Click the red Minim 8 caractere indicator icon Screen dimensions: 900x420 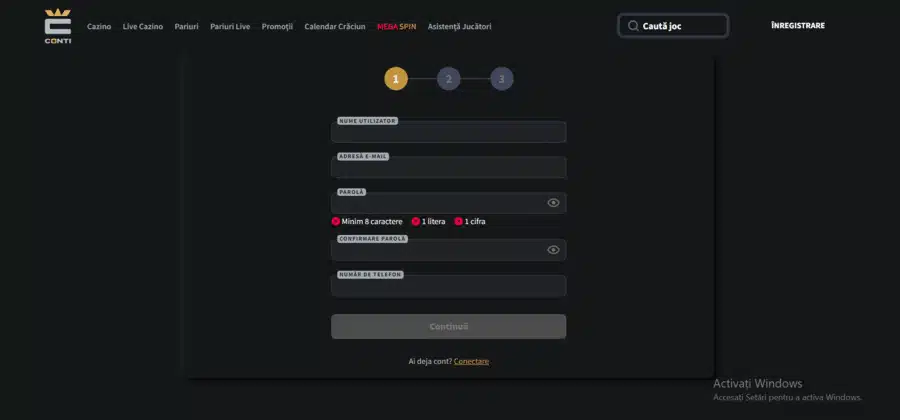336,221
